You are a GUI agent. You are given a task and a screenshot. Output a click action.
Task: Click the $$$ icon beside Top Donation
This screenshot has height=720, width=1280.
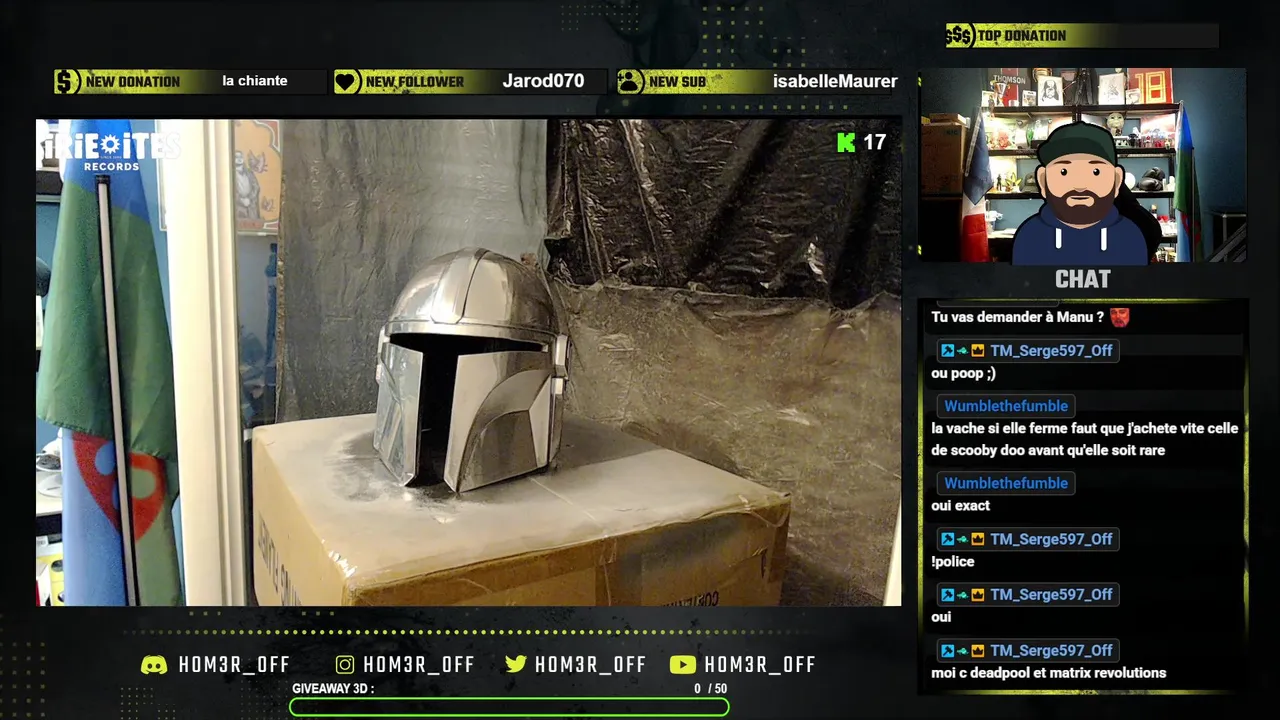click(959, 36)
